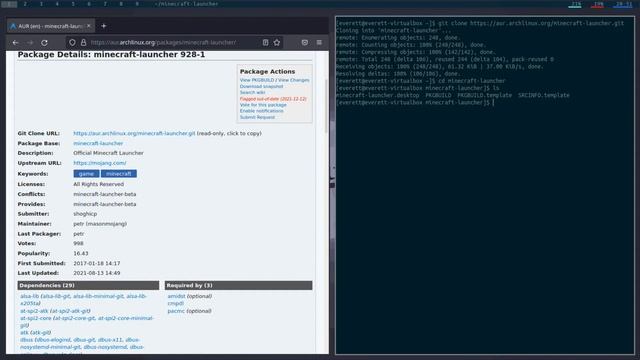Select 'Official Minecraft Launcher' description text
The width and height of the screenshot is (640, 360).
pos(108,153)
